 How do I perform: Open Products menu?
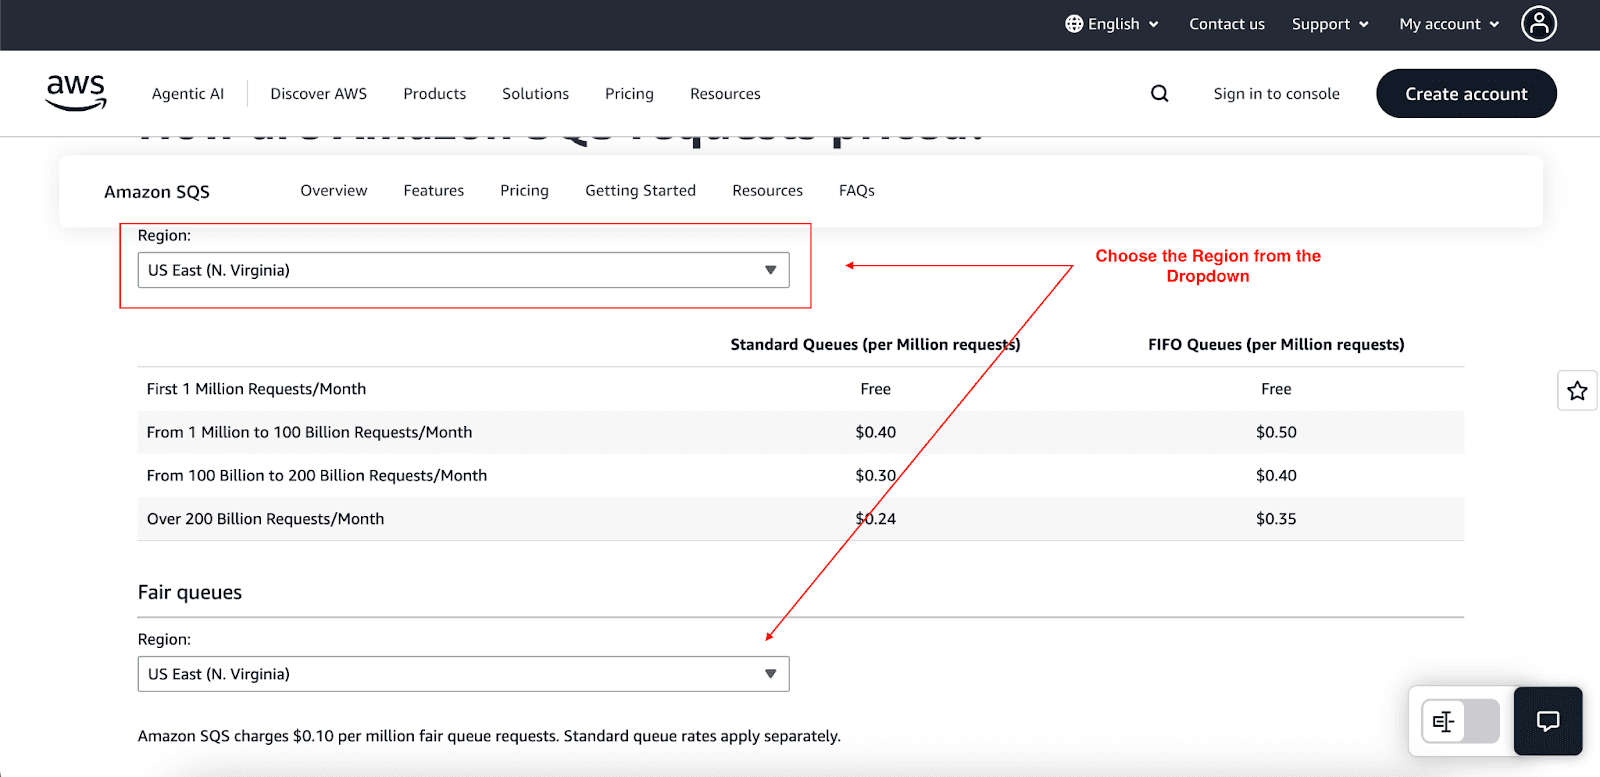(434, 93)
